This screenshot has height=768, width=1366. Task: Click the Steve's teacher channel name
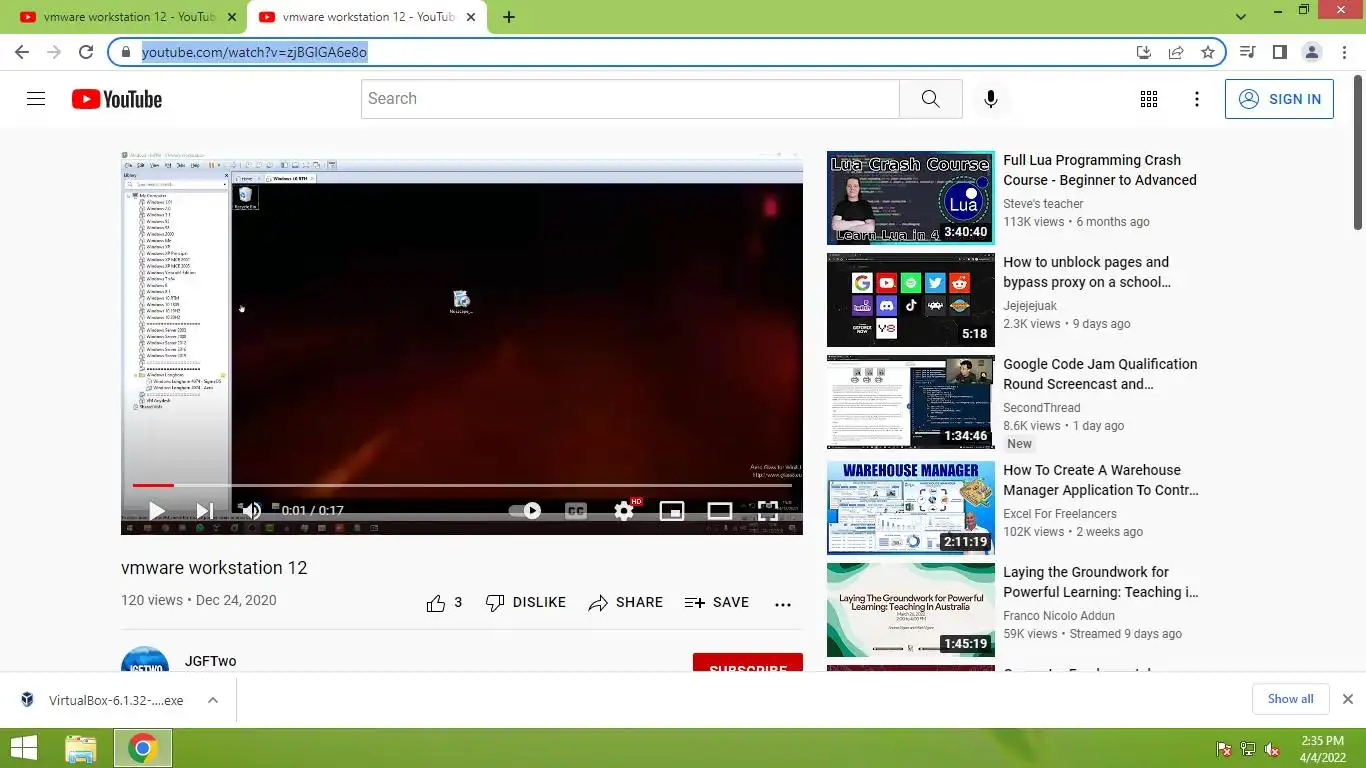pyautogui.click(x=1043, y=204)
